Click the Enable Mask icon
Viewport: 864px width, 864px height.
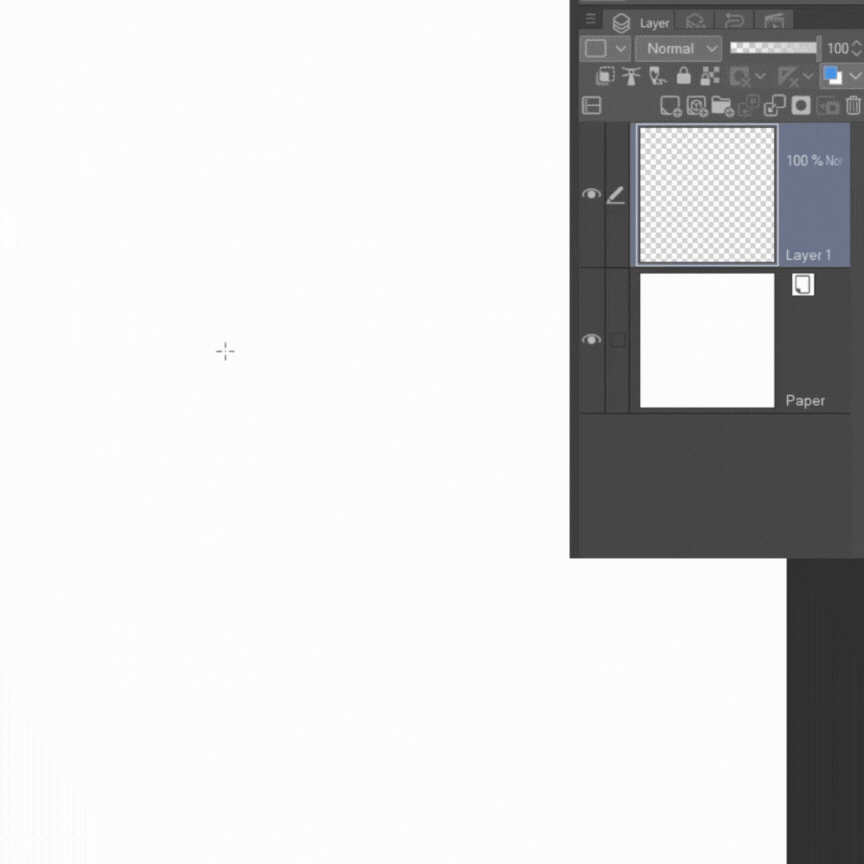click(739, 77)
